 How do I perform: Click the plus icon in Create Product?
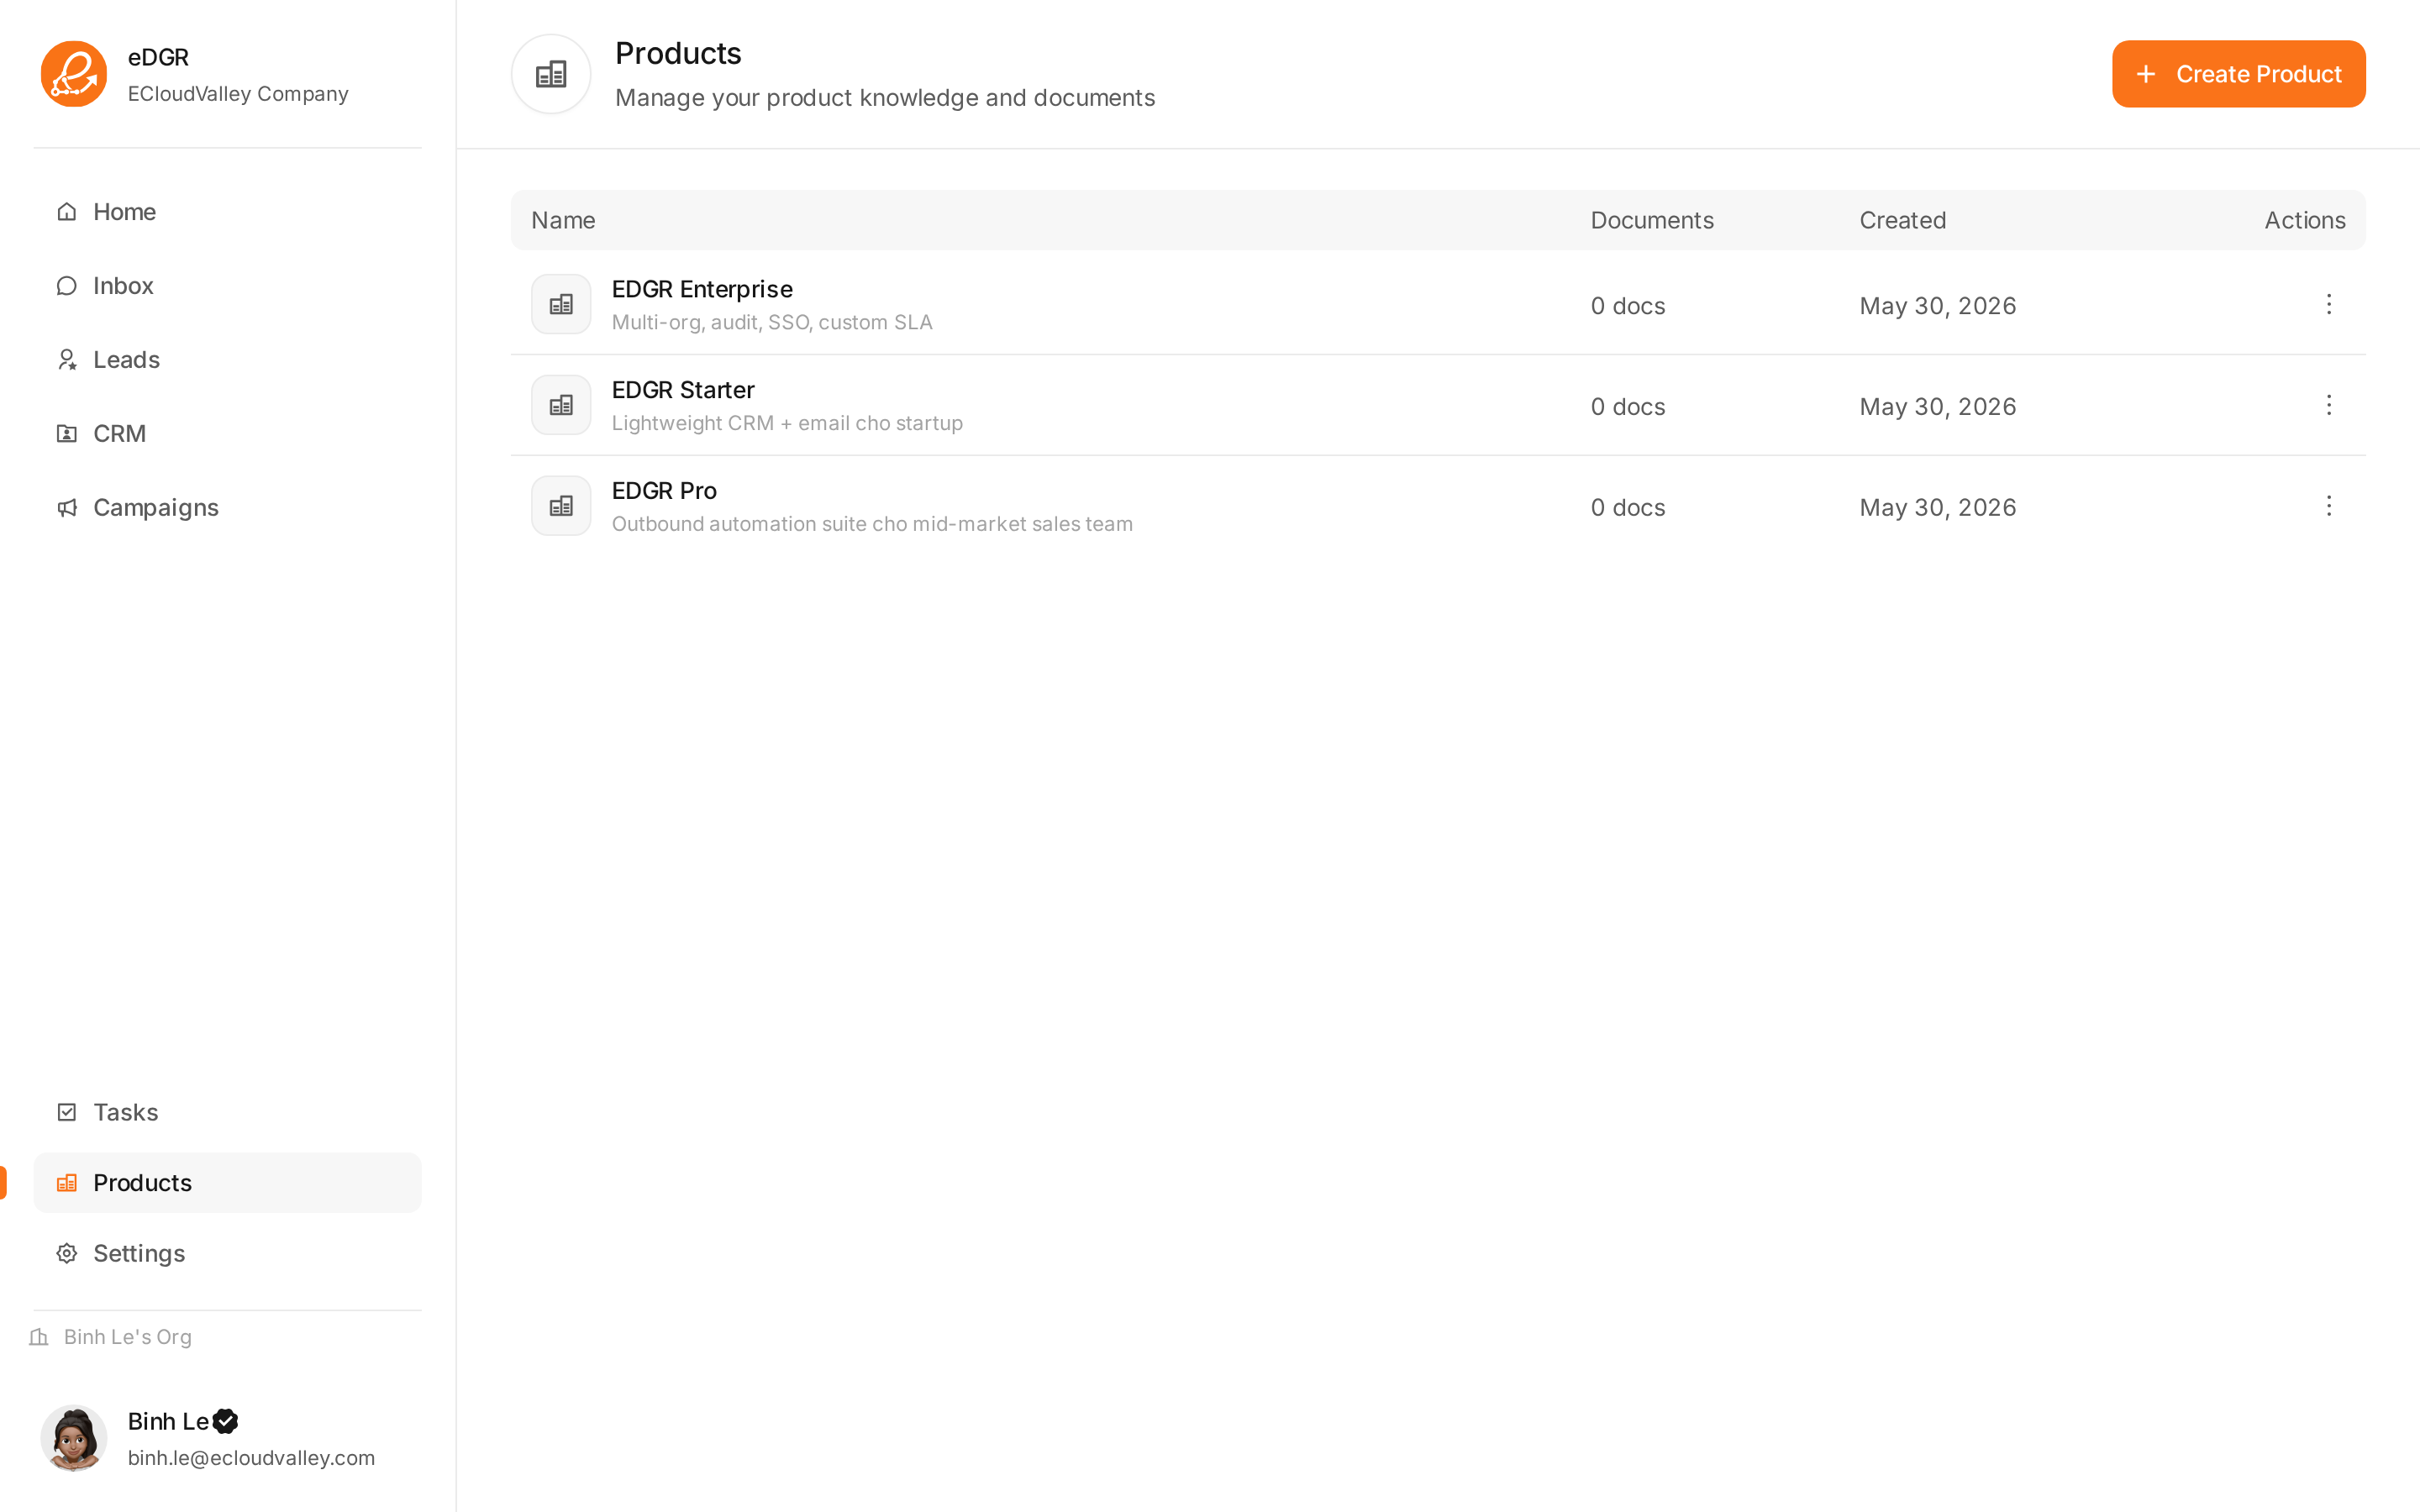(2146, 74)
